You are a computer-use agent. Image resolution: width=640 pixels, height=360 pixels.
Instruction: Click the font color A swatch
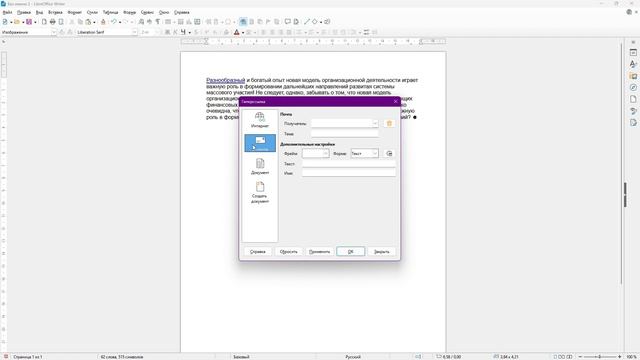point(236,32)
